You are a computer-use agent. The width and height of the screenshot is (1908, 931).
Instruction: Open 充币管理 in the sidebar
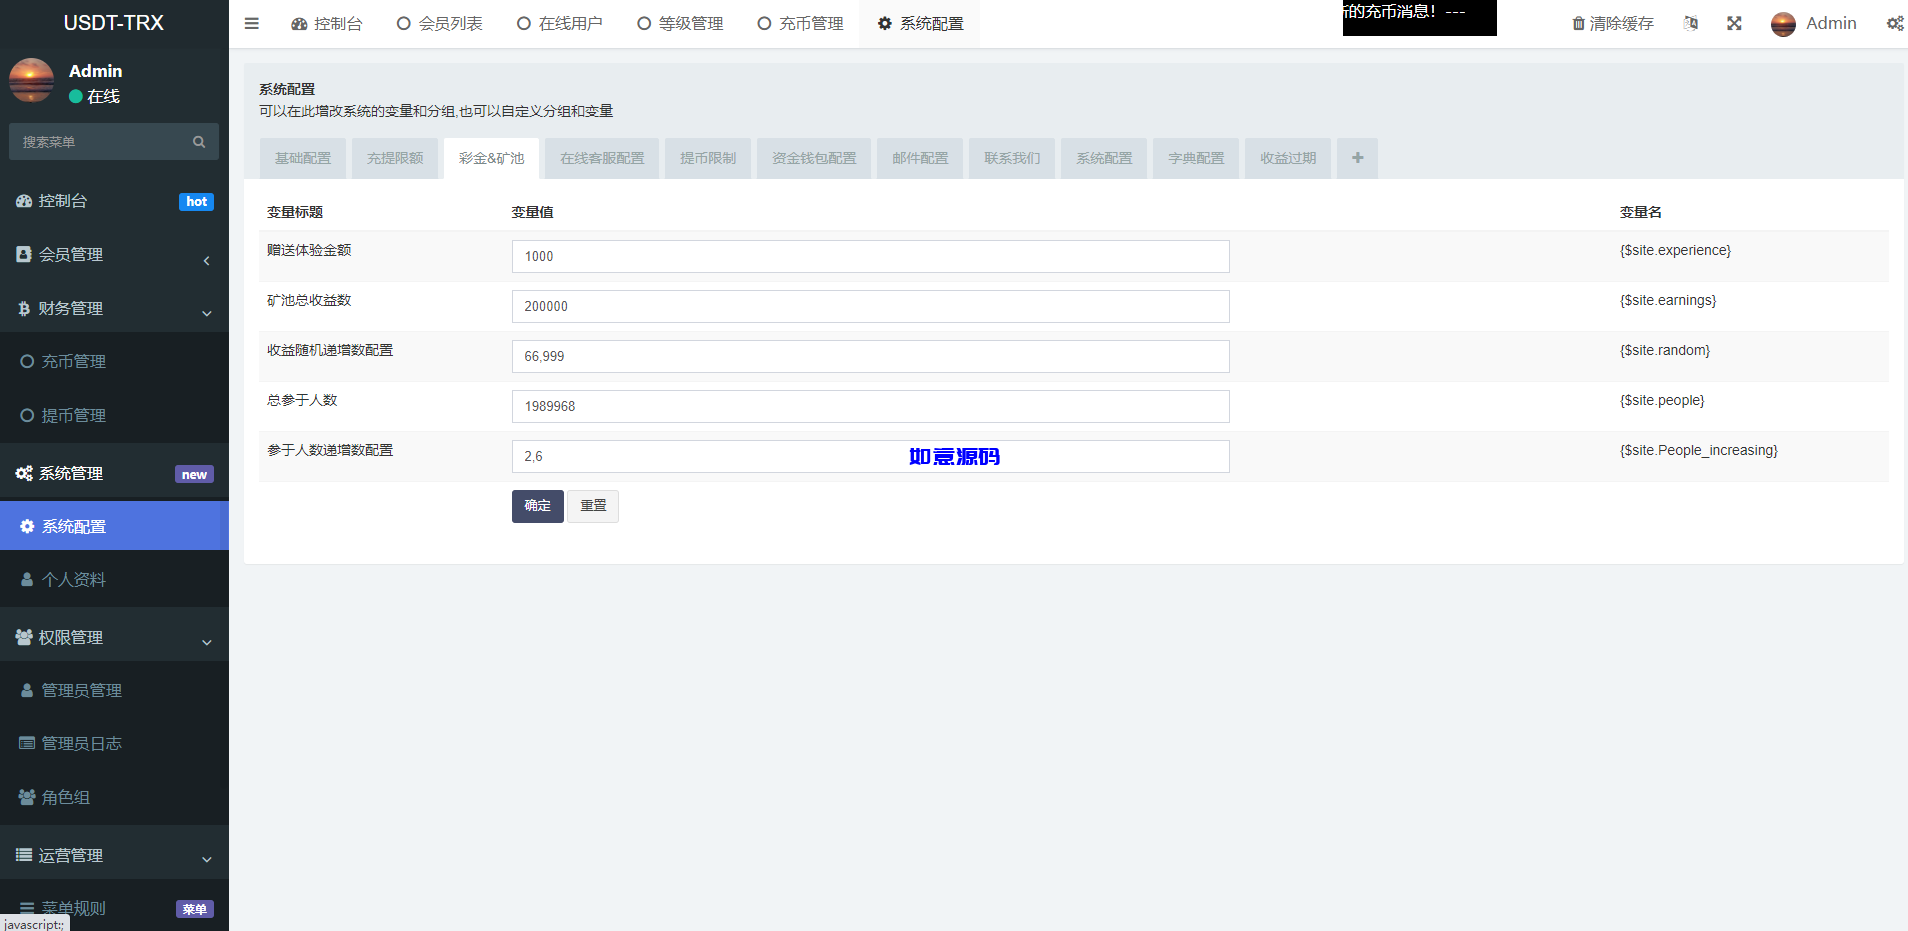(114, 362)
